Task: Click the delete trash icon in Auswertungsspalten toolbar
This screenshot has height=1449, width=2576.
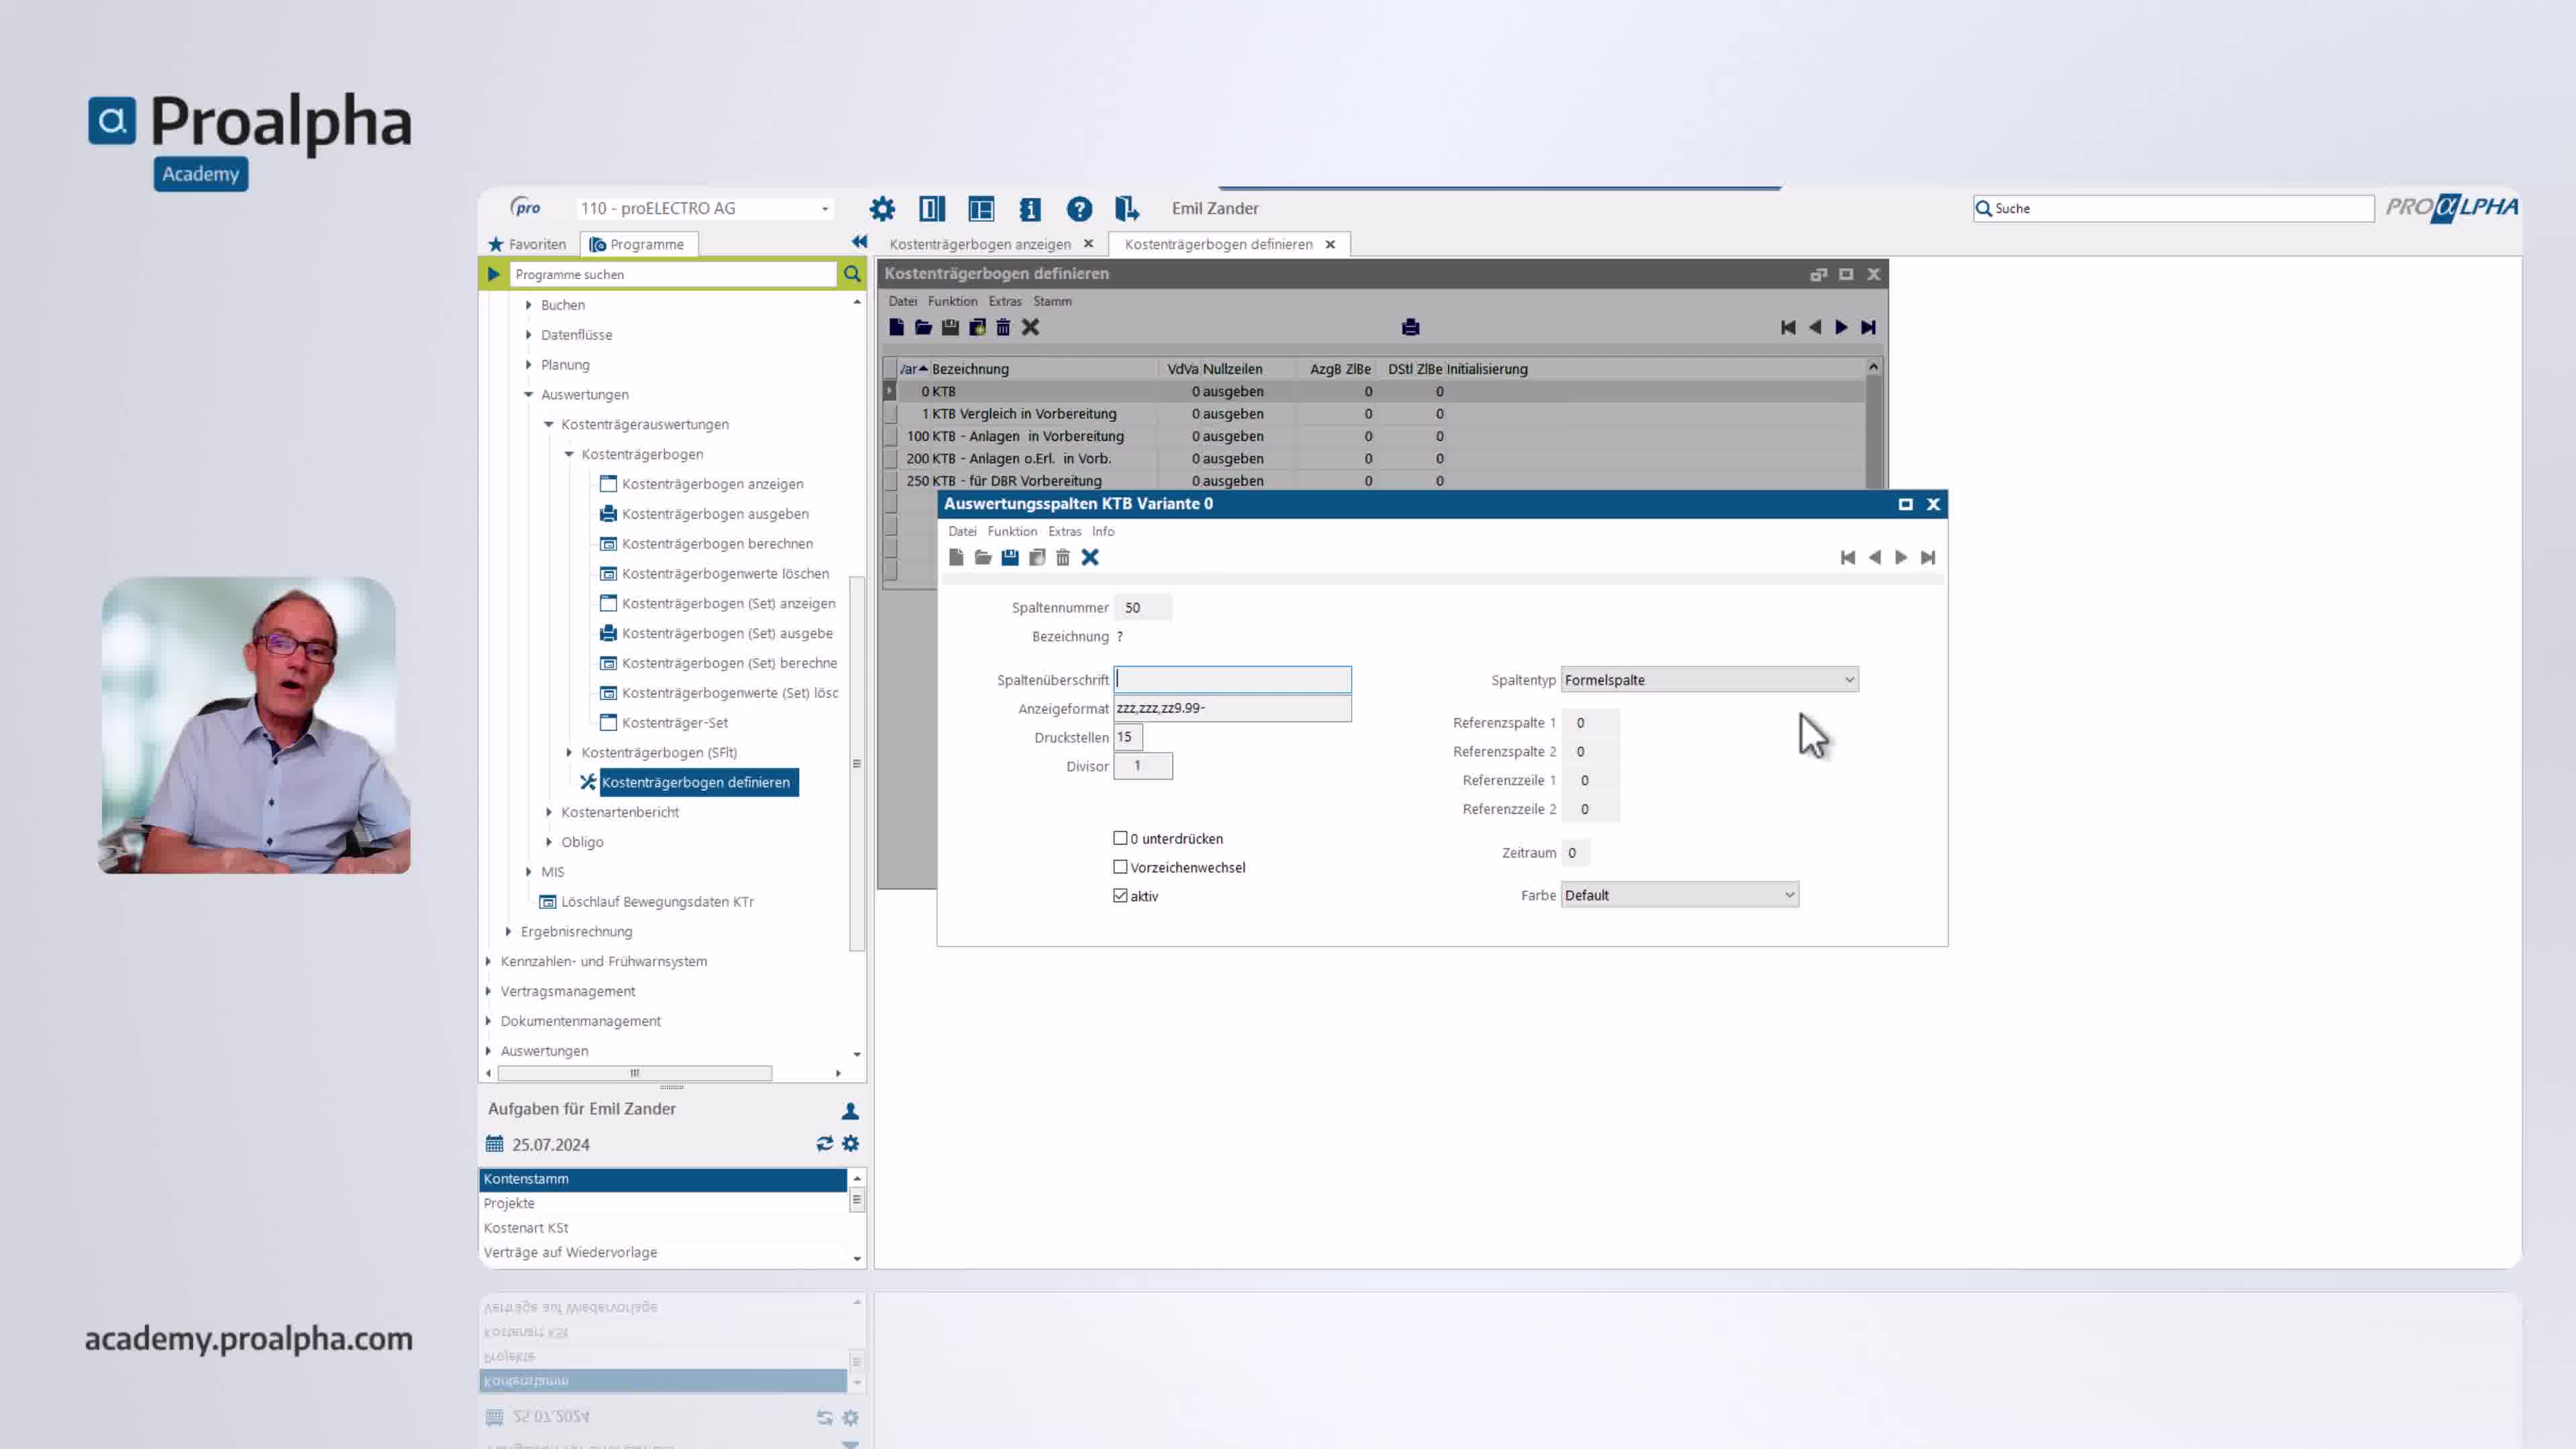Action: pyautogui.click(x=1063, y=558)
